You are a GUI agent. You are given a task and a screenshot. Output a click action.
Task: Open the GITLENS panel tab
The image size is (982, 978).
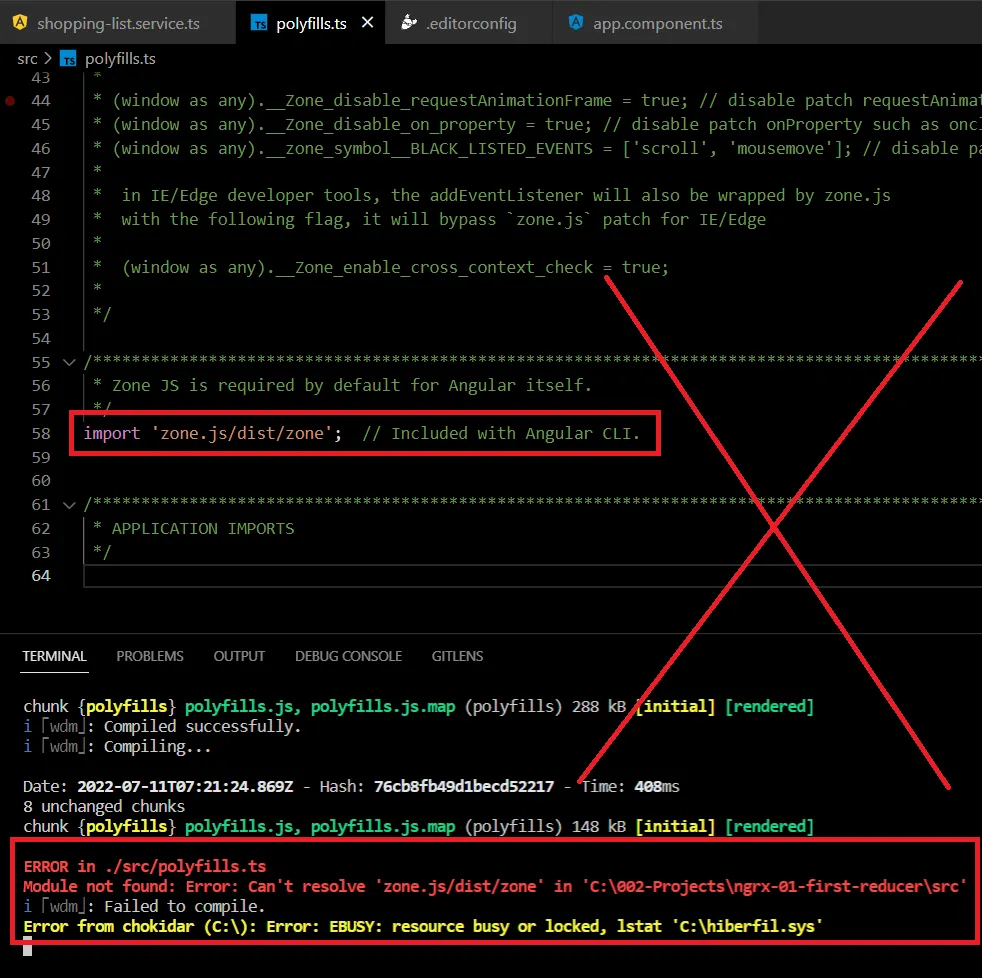[x=457, y=656]
